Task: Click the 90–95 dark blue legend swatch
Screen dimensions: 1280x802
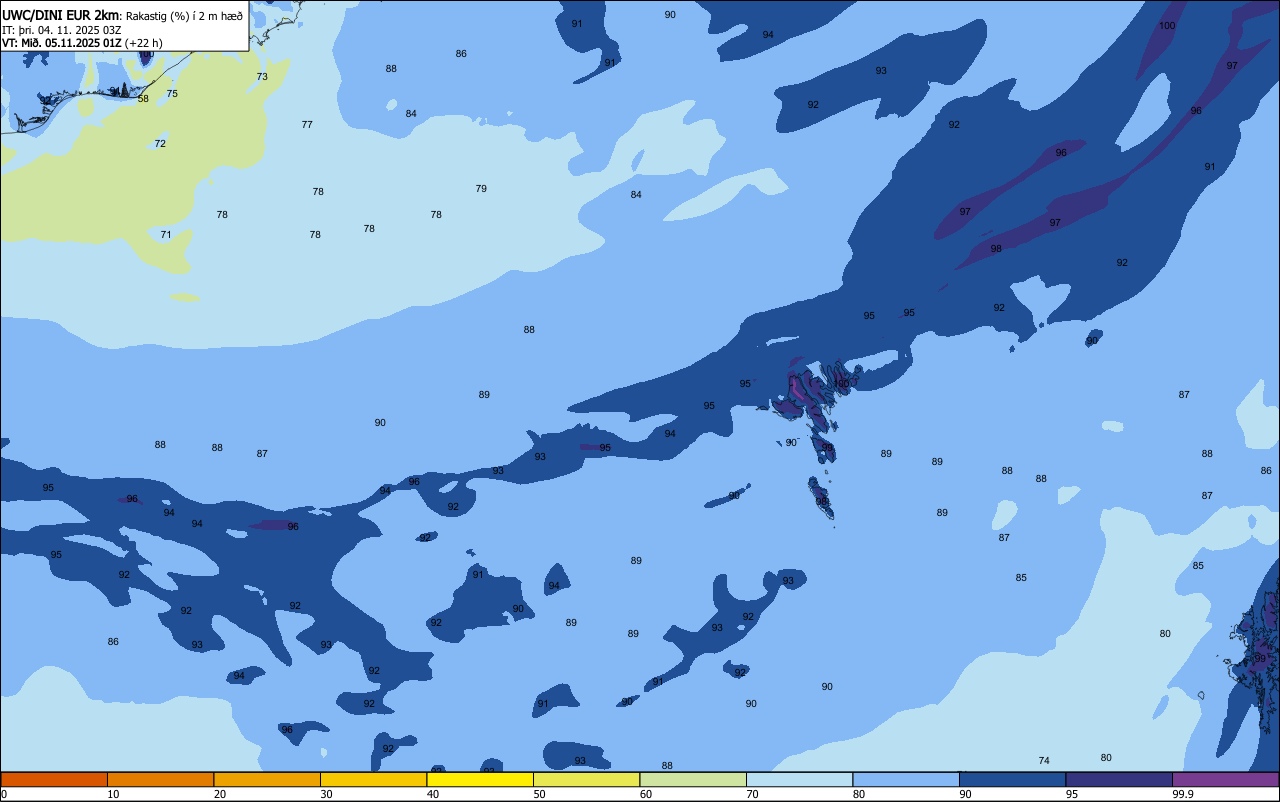Action: point(1012,779)
